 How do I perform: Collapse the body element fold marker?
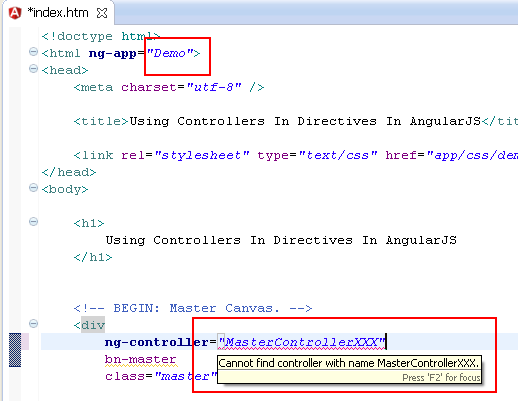point(33,188)
